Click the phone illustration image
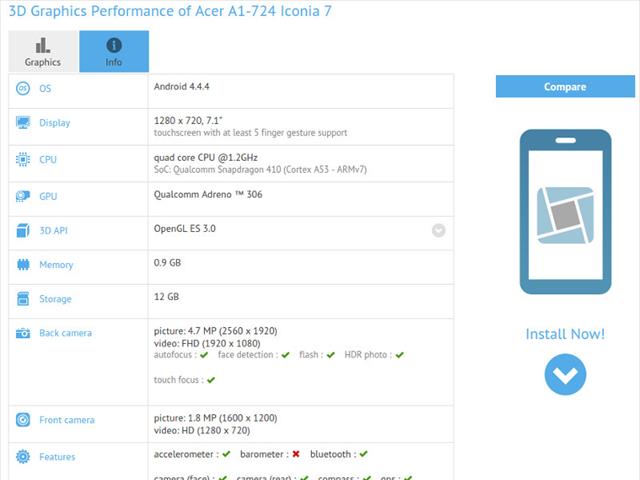Image resolution: width=640 pixels, height=480 pixels. [565, 212]
